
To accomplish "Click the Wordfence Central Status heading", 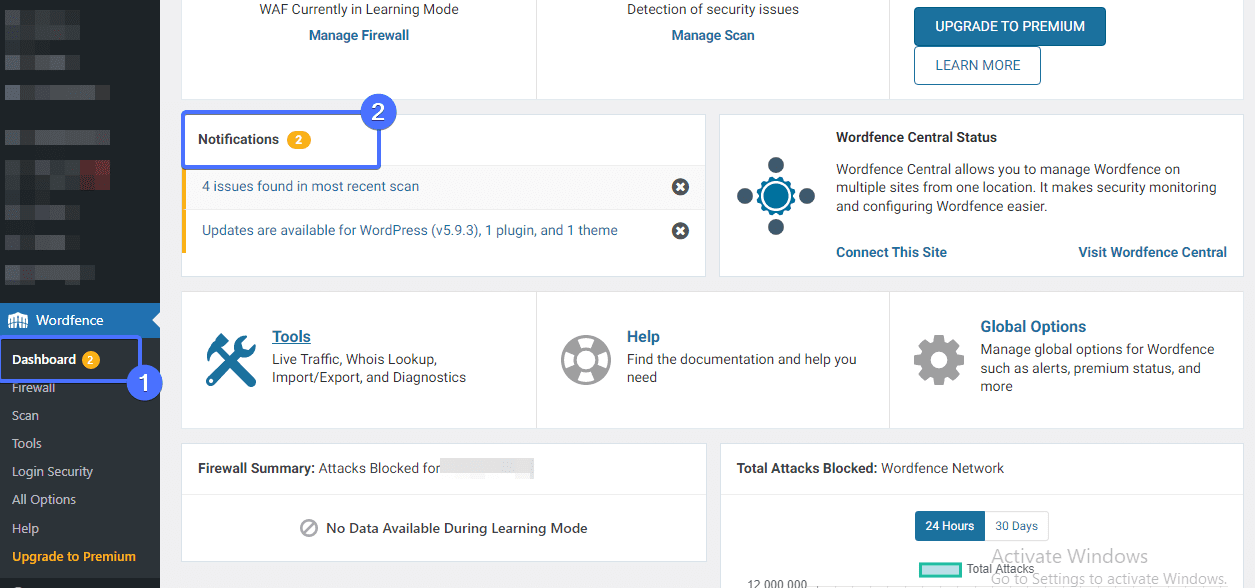I will coord(916,137).
